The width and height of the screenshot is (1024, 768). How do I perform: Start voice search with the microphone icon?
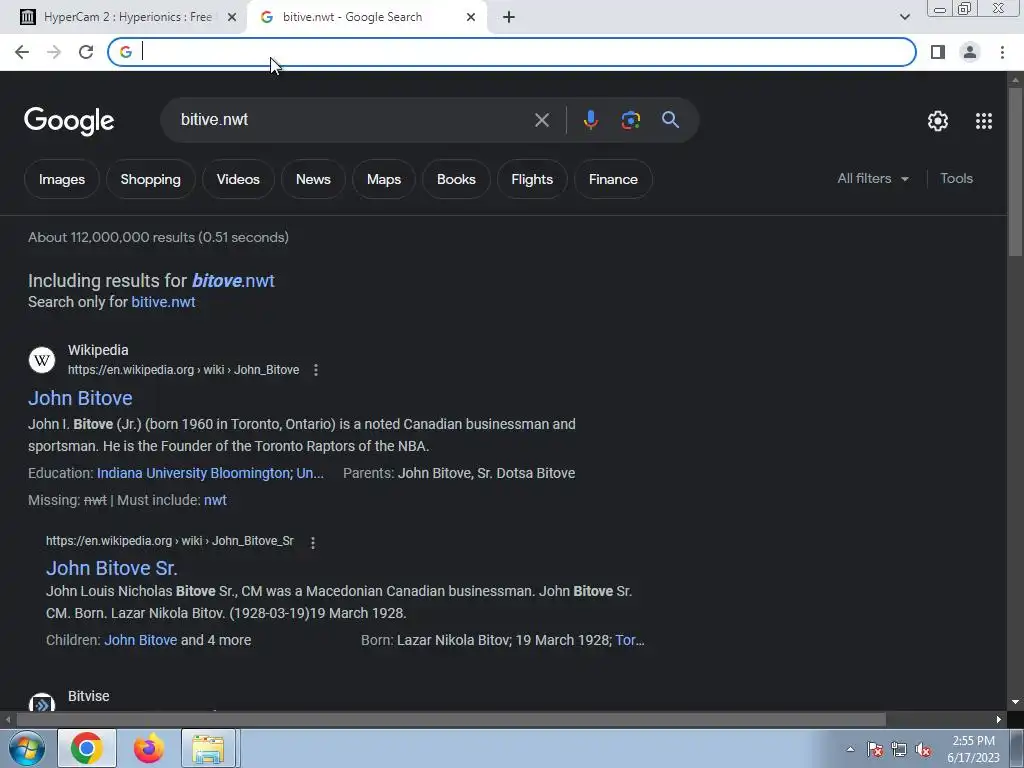590,120
